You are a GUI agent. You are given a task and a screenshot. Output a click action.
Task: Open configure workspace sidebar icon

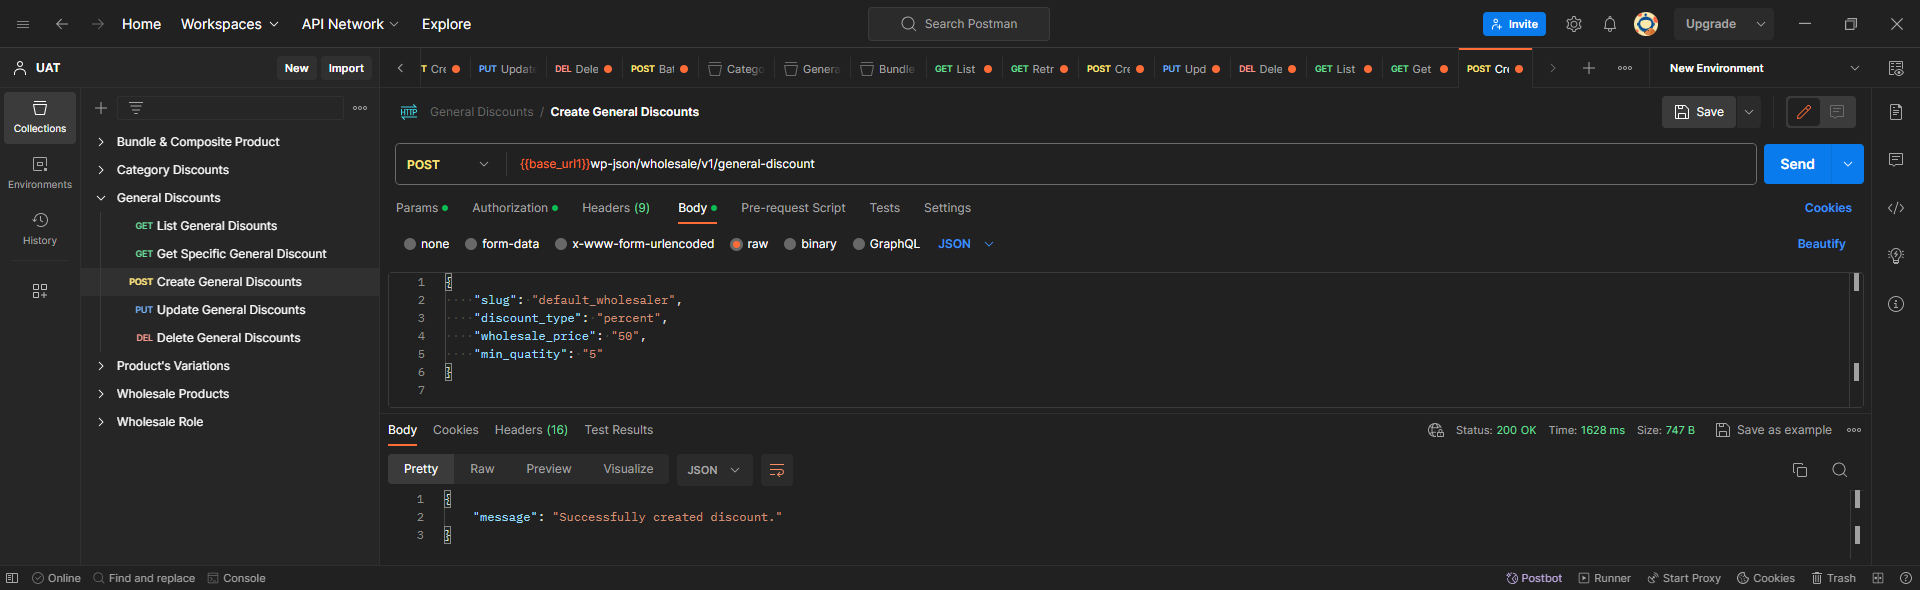(x=40, y=291)
